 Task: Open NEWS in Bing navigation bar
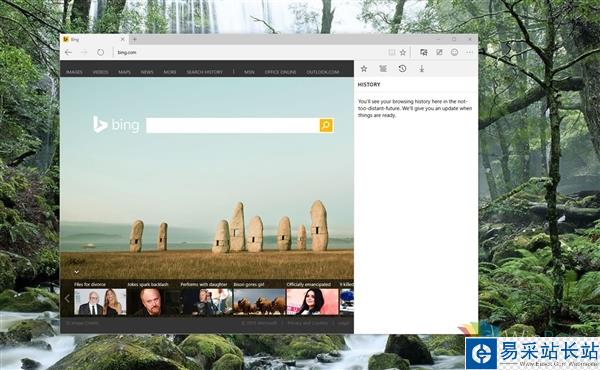point(147,72)
